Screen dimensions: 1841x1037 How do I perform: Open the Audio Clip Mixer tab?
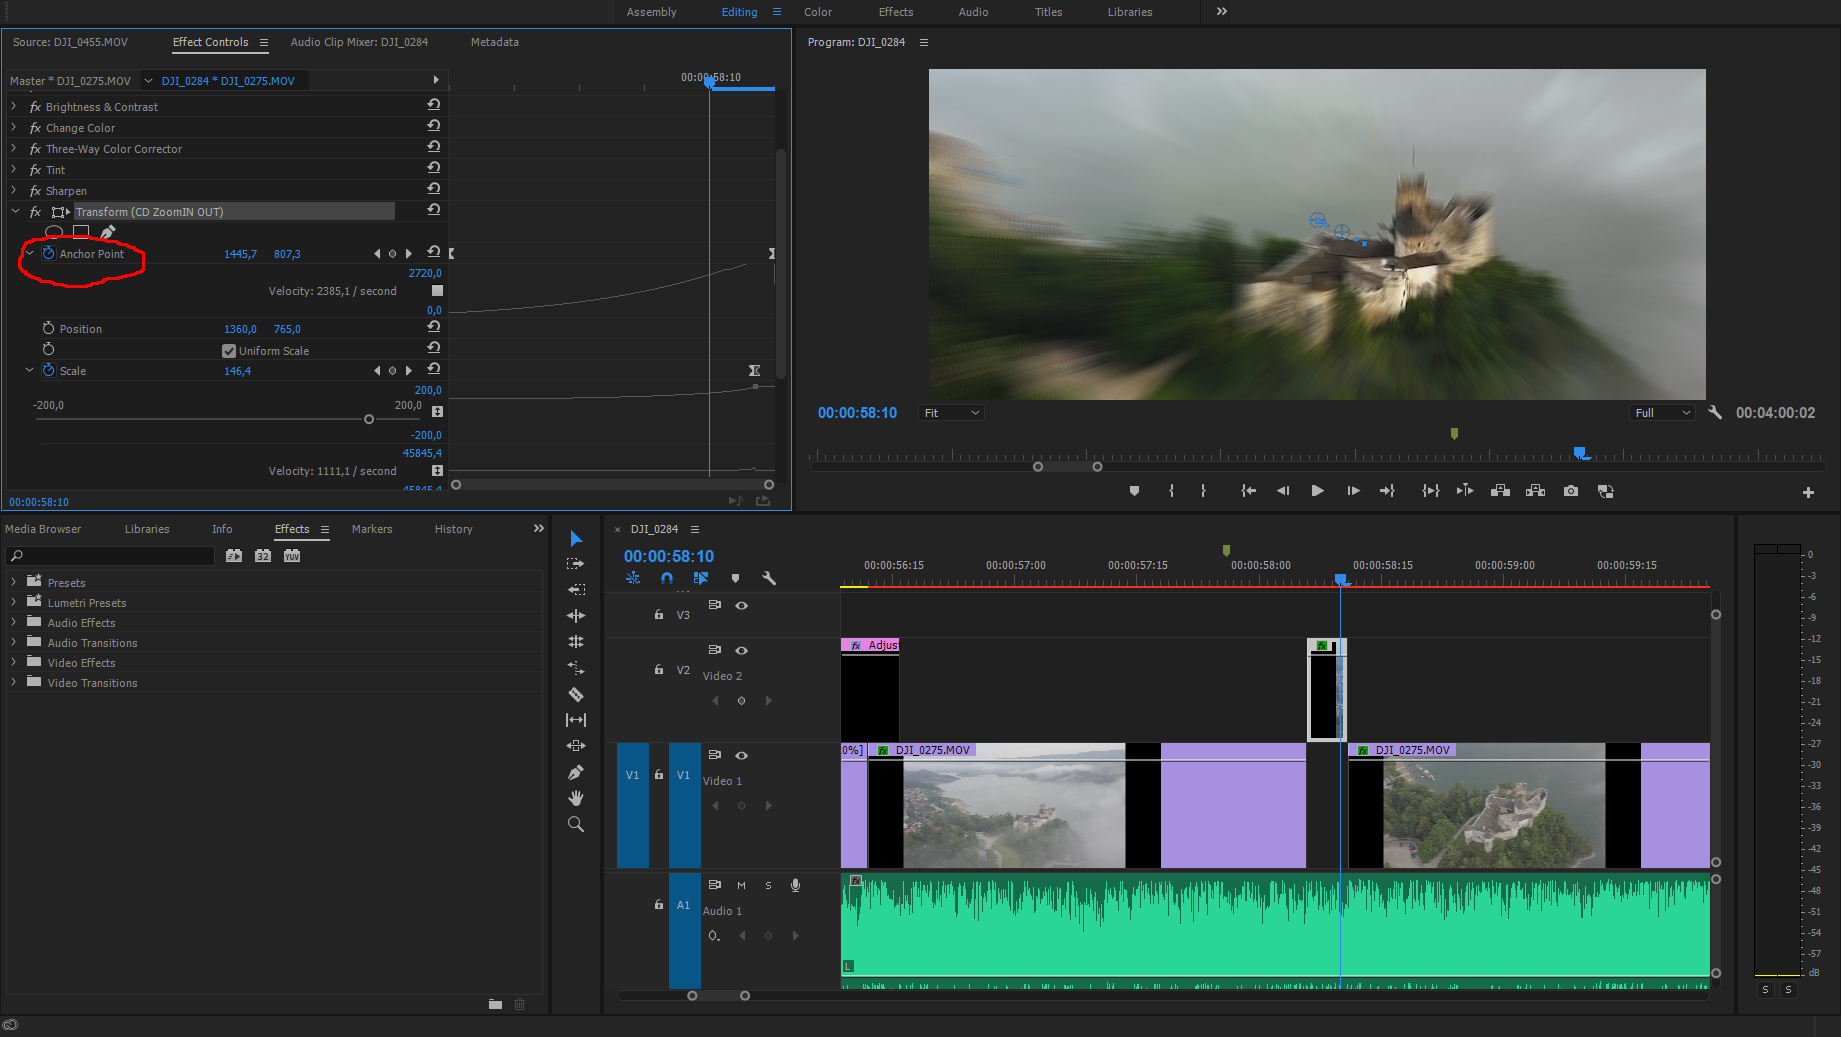(x=359, y=42)
